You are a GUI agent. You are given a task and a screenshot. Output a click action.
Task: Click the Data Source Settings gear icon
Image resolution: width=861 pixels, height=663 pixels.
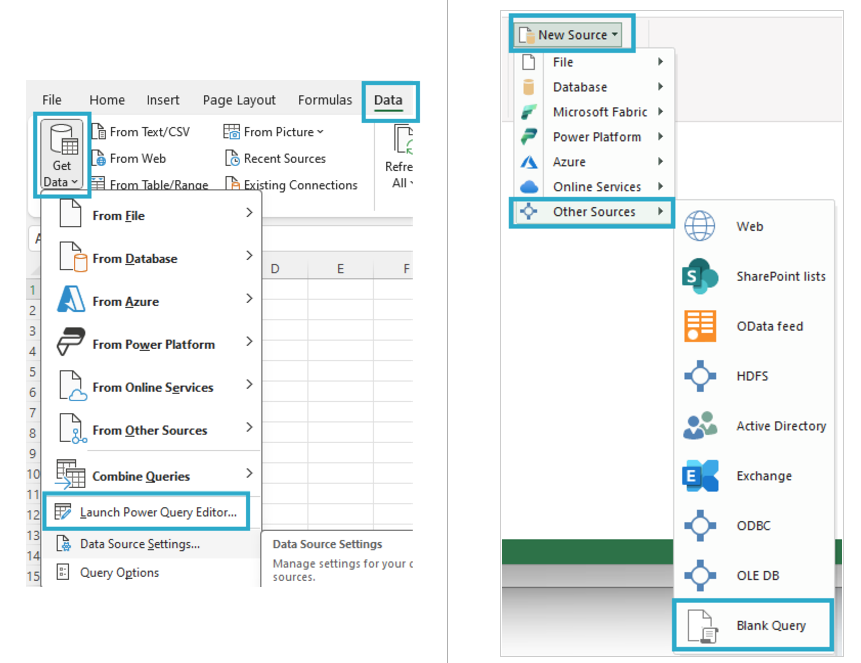coord(64,543)
